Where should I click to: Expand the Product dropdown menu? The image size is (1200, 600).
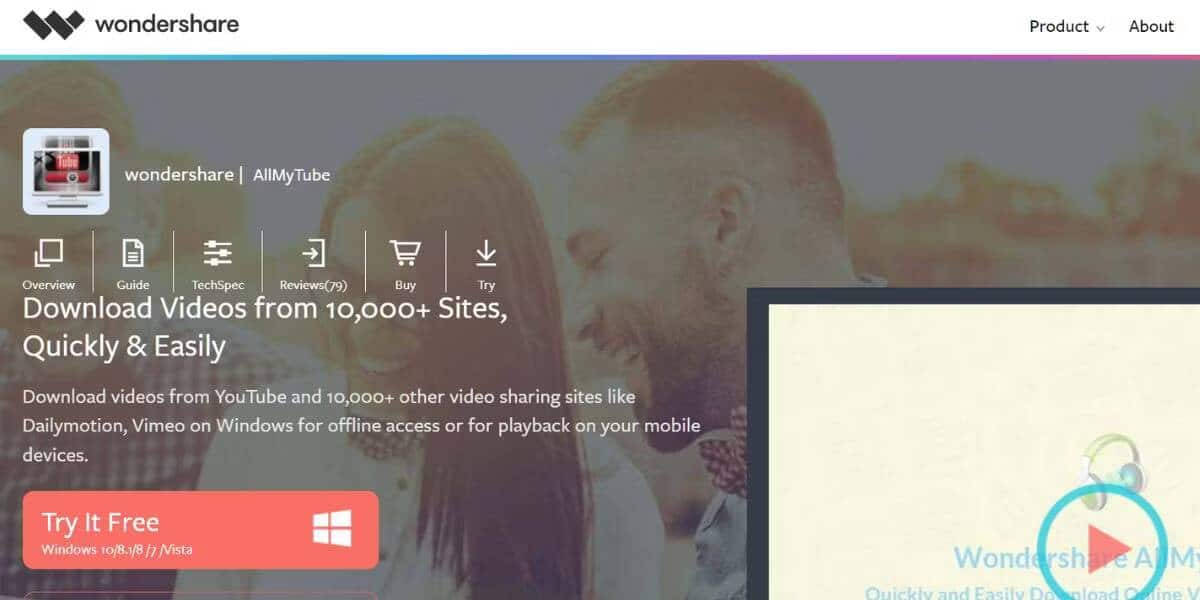point(1067,26)
